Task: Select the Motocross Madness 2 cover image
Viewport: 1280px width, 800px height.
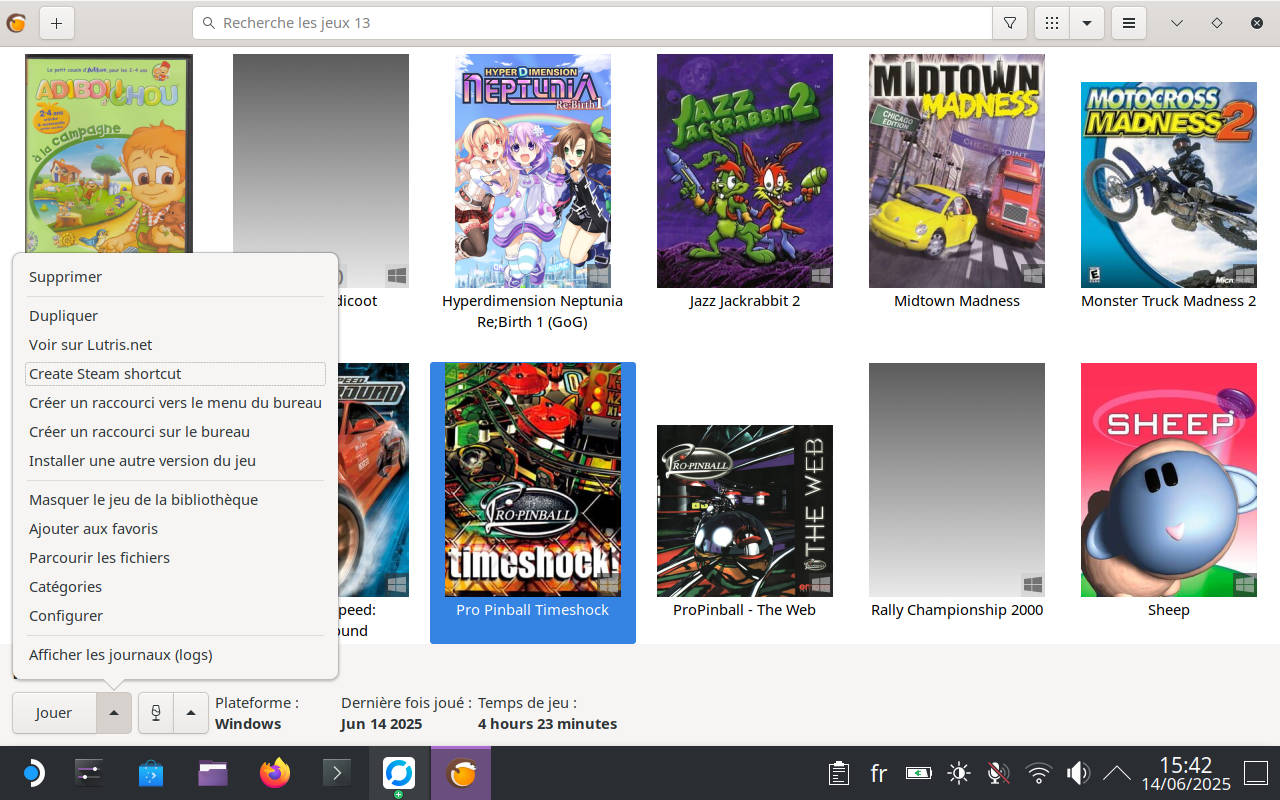Action: coord(1169,185)
